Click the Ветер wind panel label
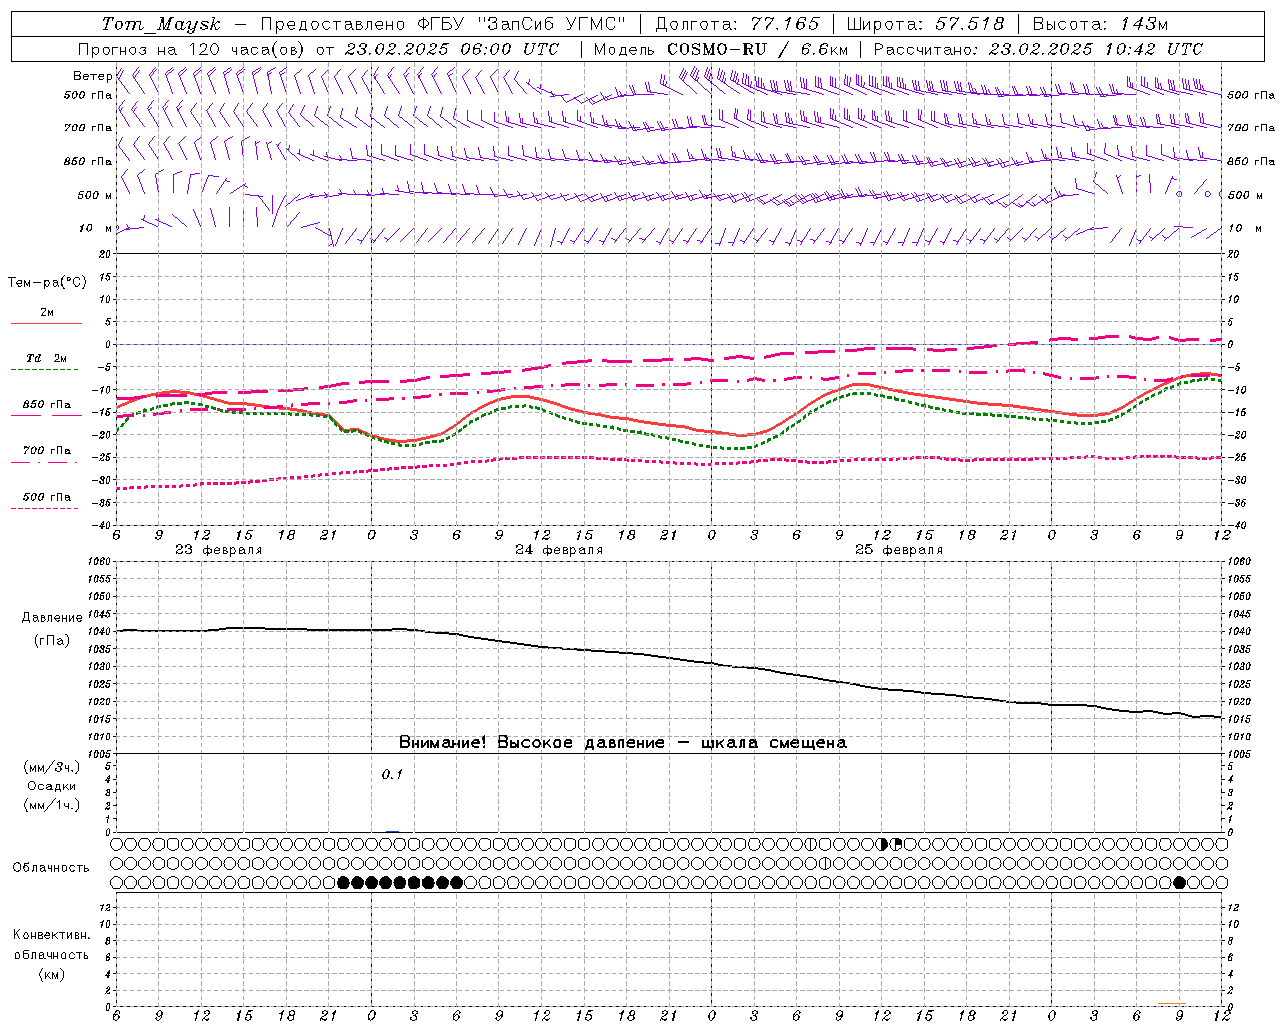The image size is (1280, 1024). pos(92,76)
